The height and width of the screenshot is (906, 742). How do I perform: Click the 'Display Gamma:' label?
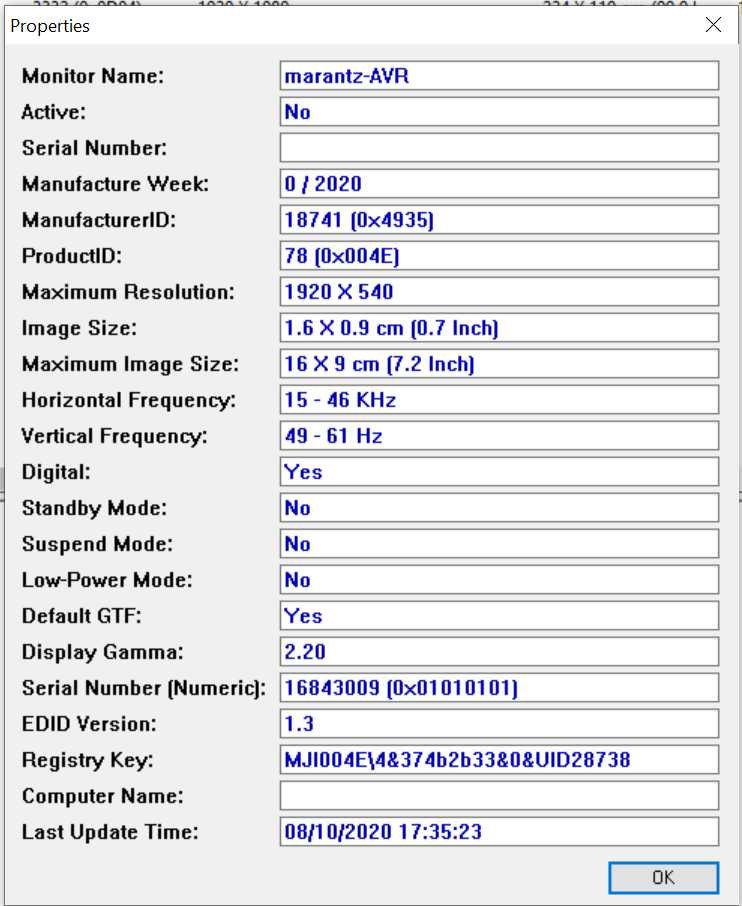coord(102,652)
